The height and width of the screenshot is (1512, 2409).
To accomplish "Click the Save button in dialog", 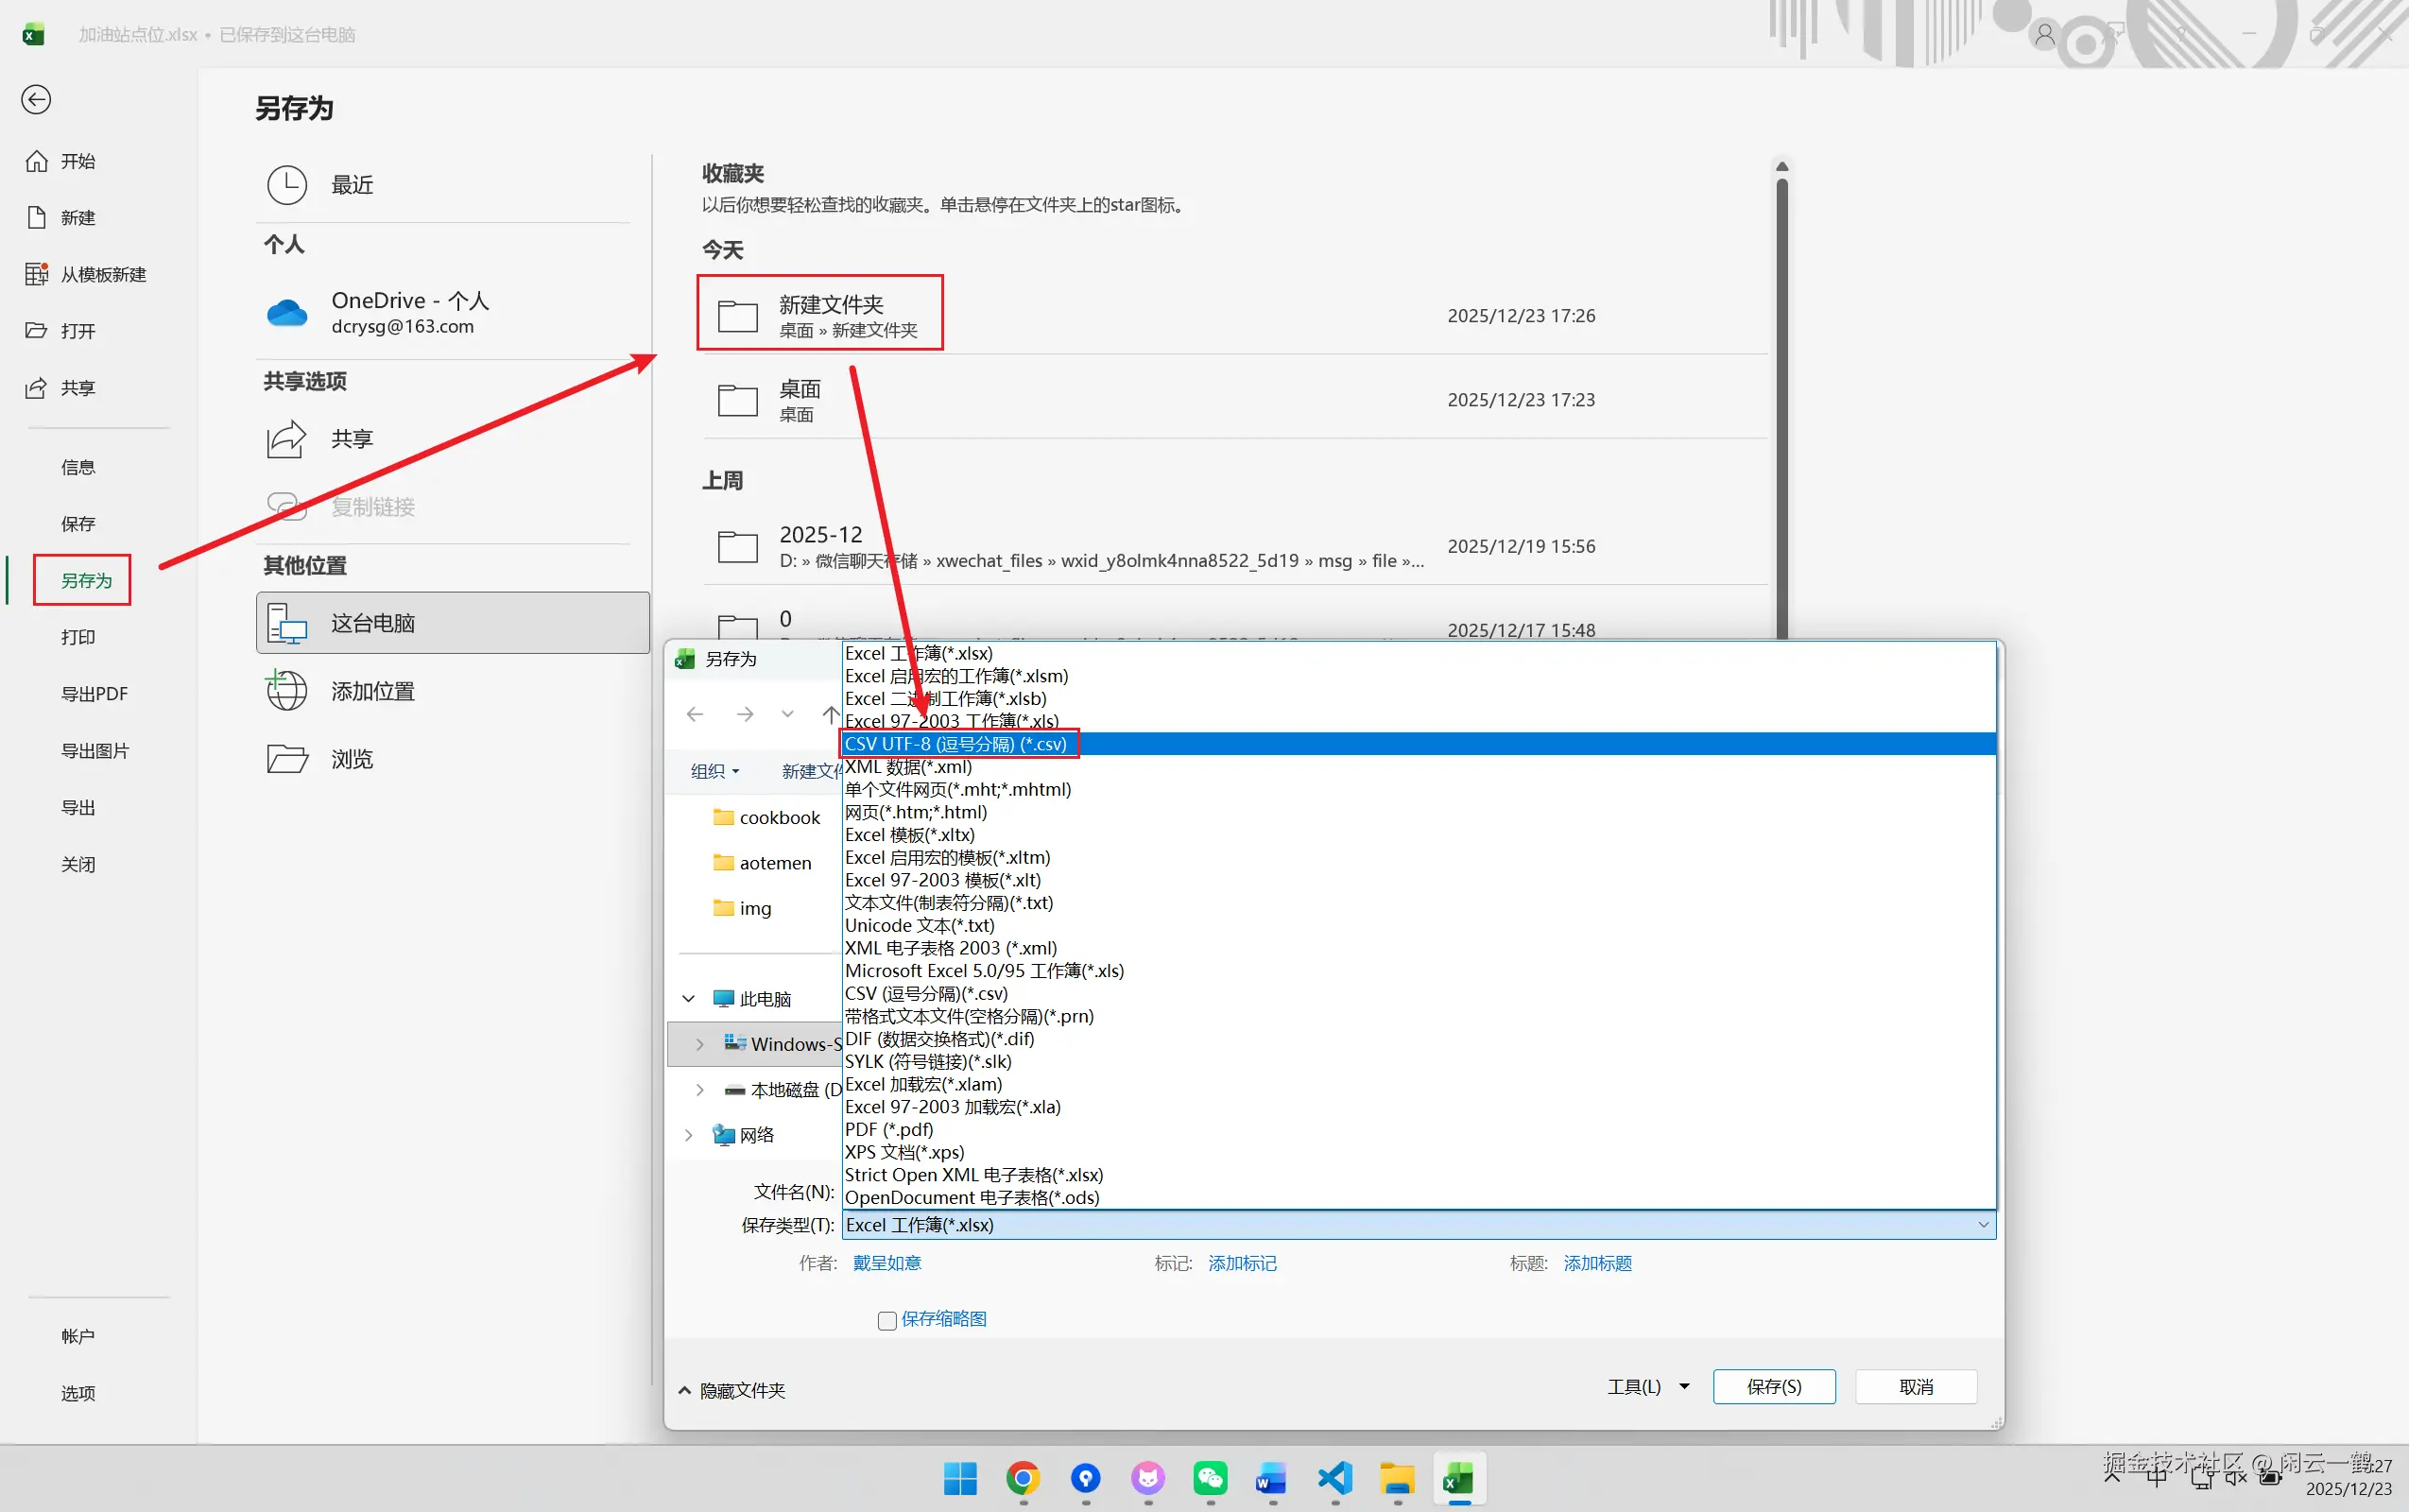I will [x=1773, y=1387].
